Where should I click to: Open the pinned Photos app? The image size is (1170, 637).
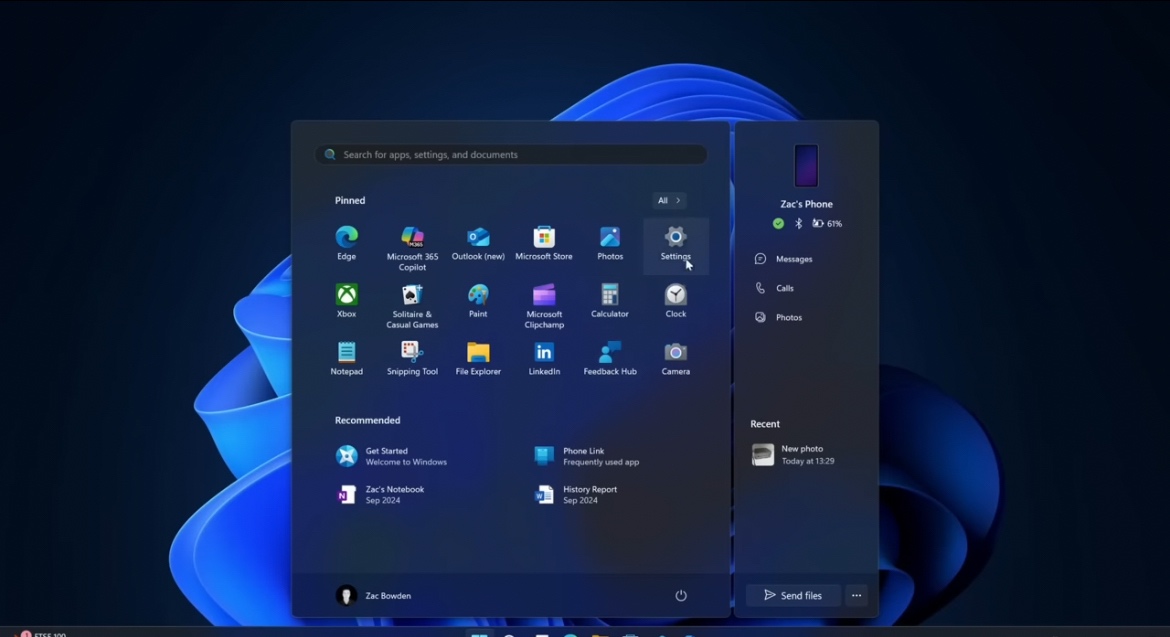click(x=610, y=244)
